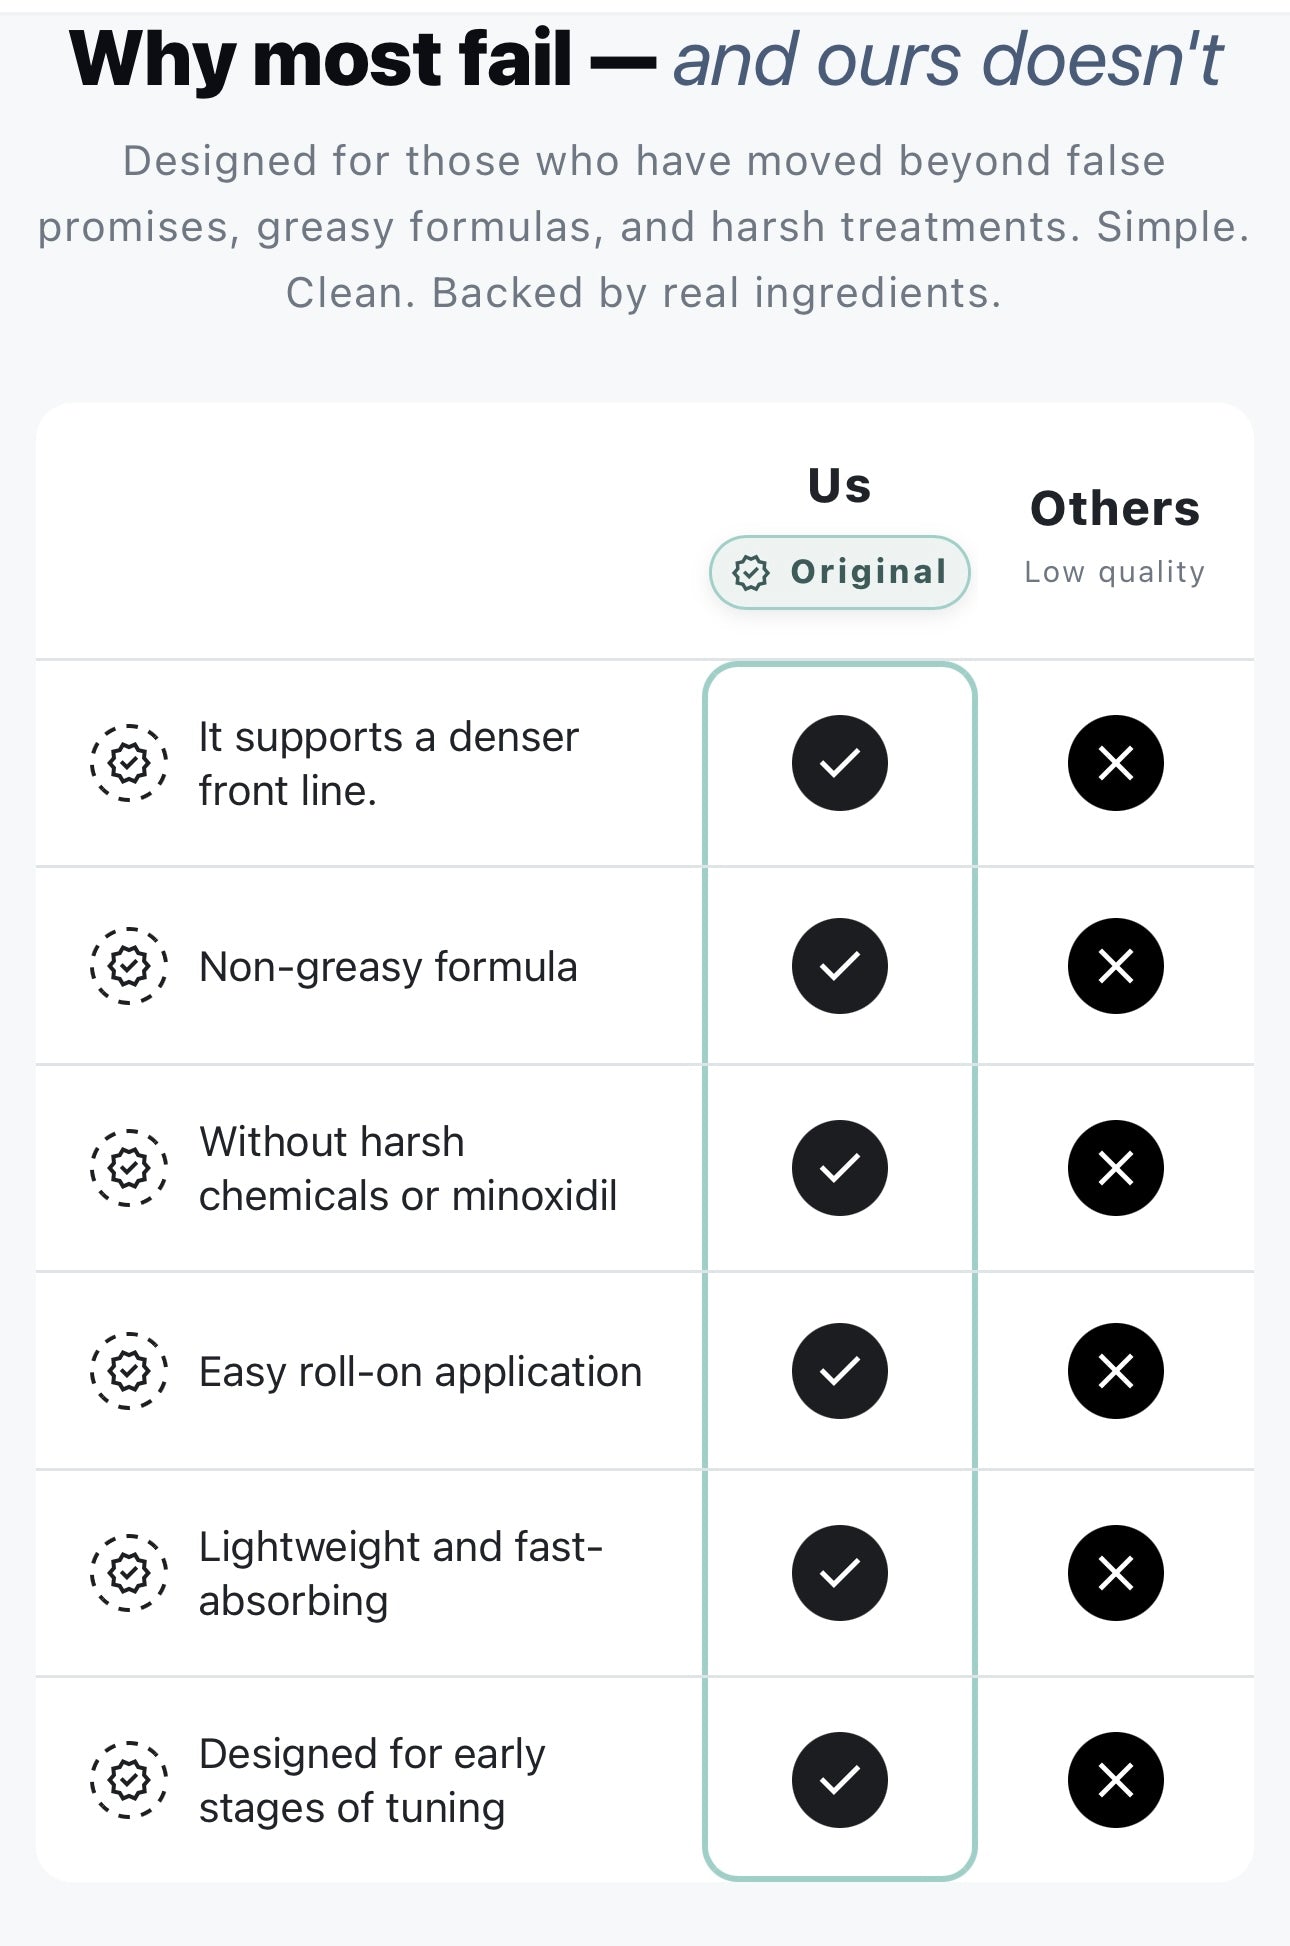Click badge icon beside Easy roll-on application

click(129, 1371)
